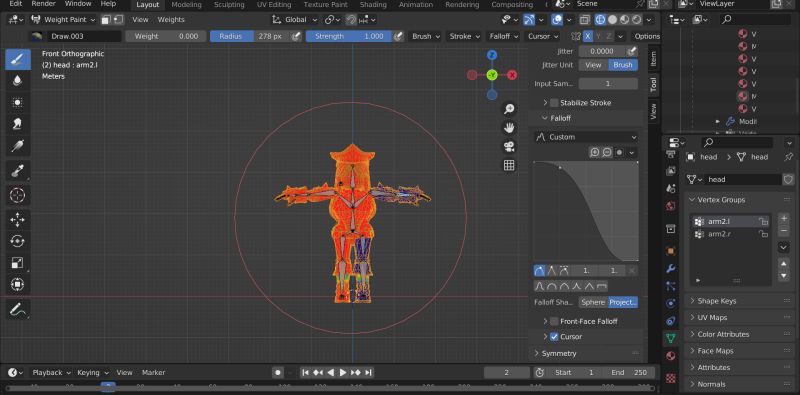
Task: Enable the Front-Face Falloff checkbox
Action: pyautogui.click(x=554, y=322)
